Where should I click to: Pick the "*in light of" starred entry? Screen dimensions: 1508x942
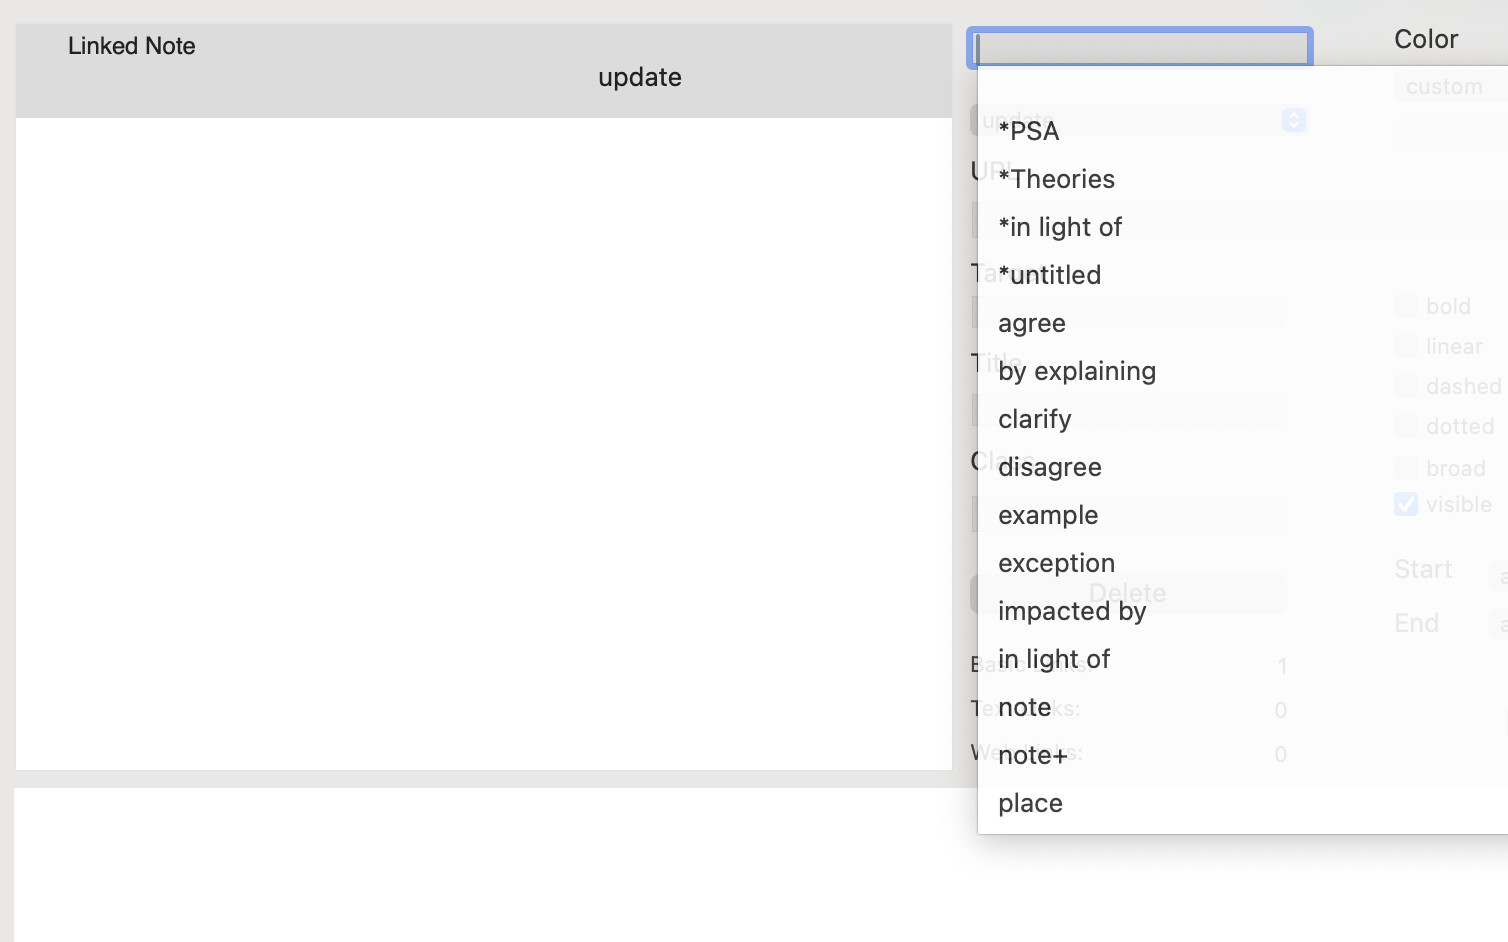point(1060,227)
